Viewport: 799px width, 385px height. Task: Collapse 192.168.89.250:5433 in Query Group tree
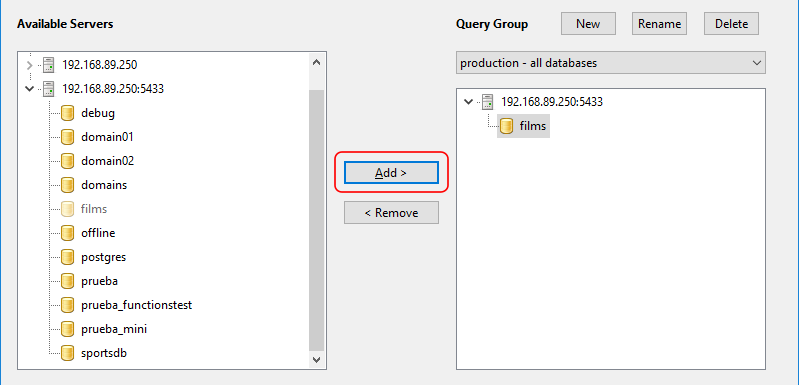click(469, 102)
